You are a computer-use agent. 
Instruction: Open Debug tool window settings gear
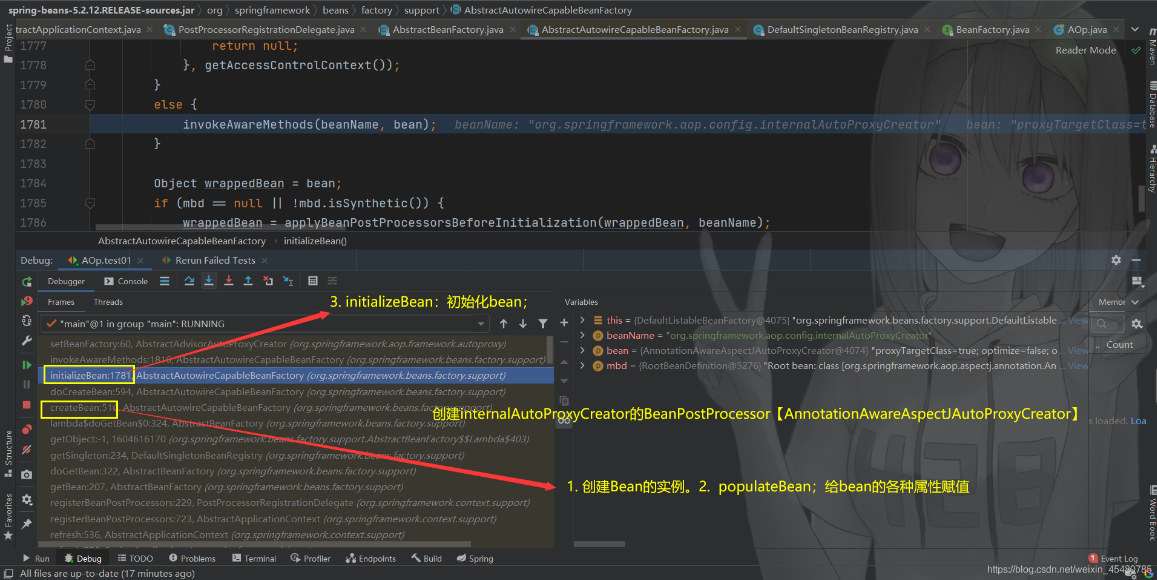[x=1116, y=260]
